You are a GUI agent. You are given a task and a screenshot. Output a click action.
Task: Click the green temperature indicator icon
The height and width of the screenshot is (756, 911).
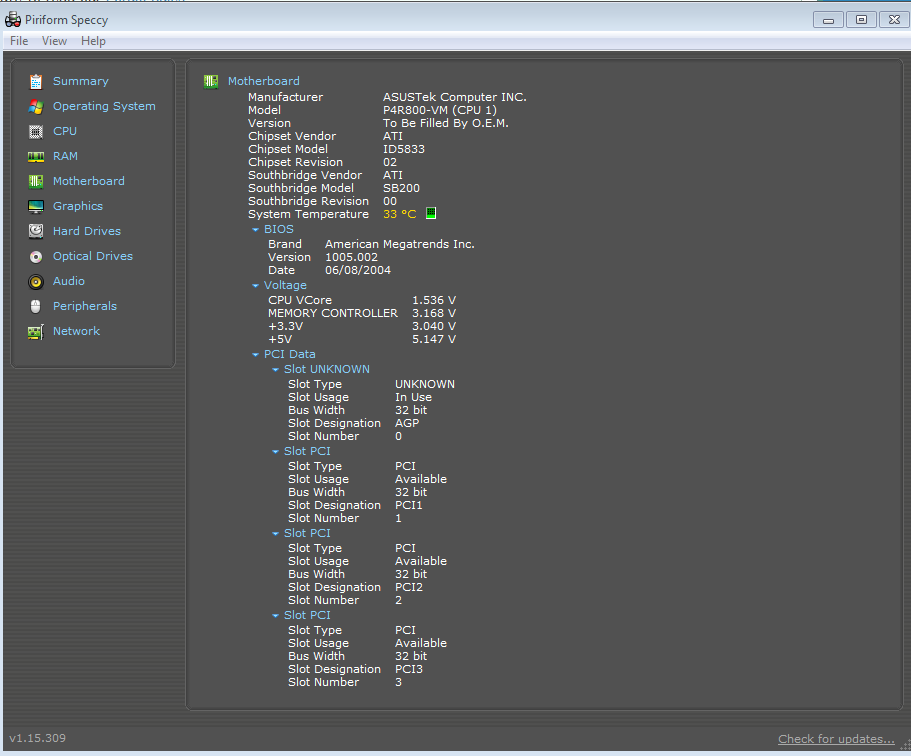431,213
